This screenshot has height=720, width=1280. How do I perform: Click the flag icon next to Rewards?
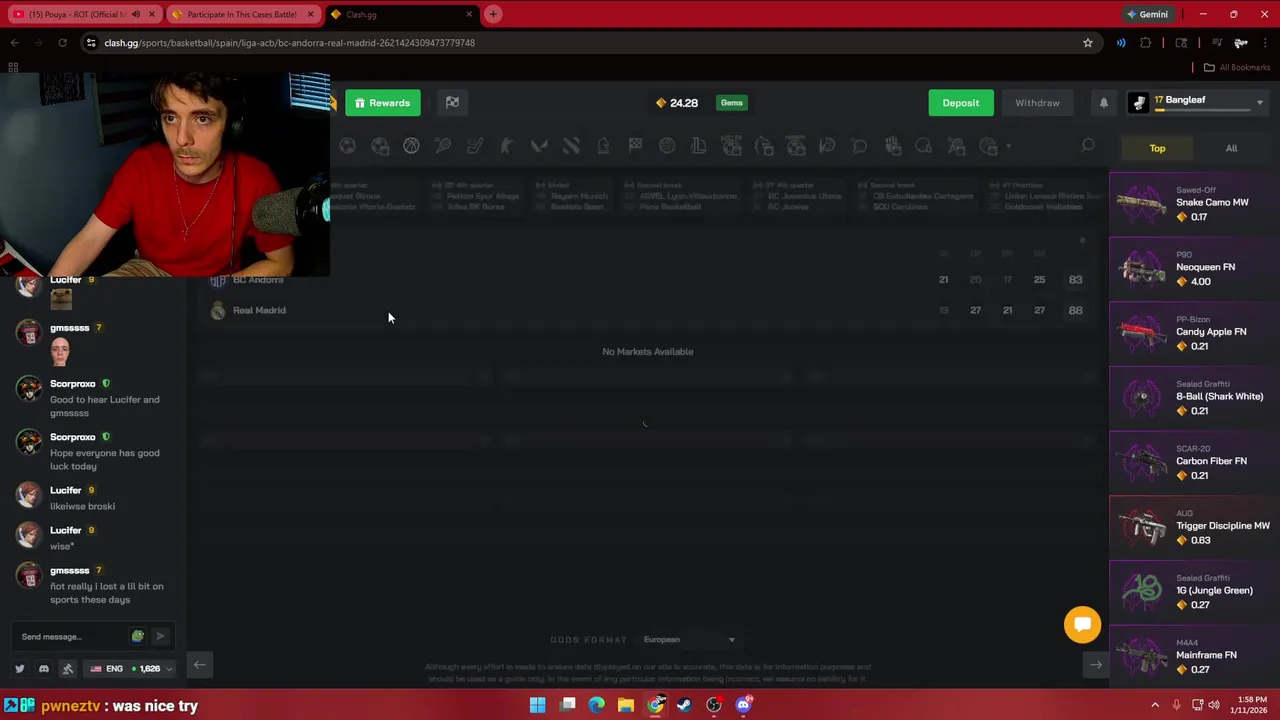coord(452,103)
